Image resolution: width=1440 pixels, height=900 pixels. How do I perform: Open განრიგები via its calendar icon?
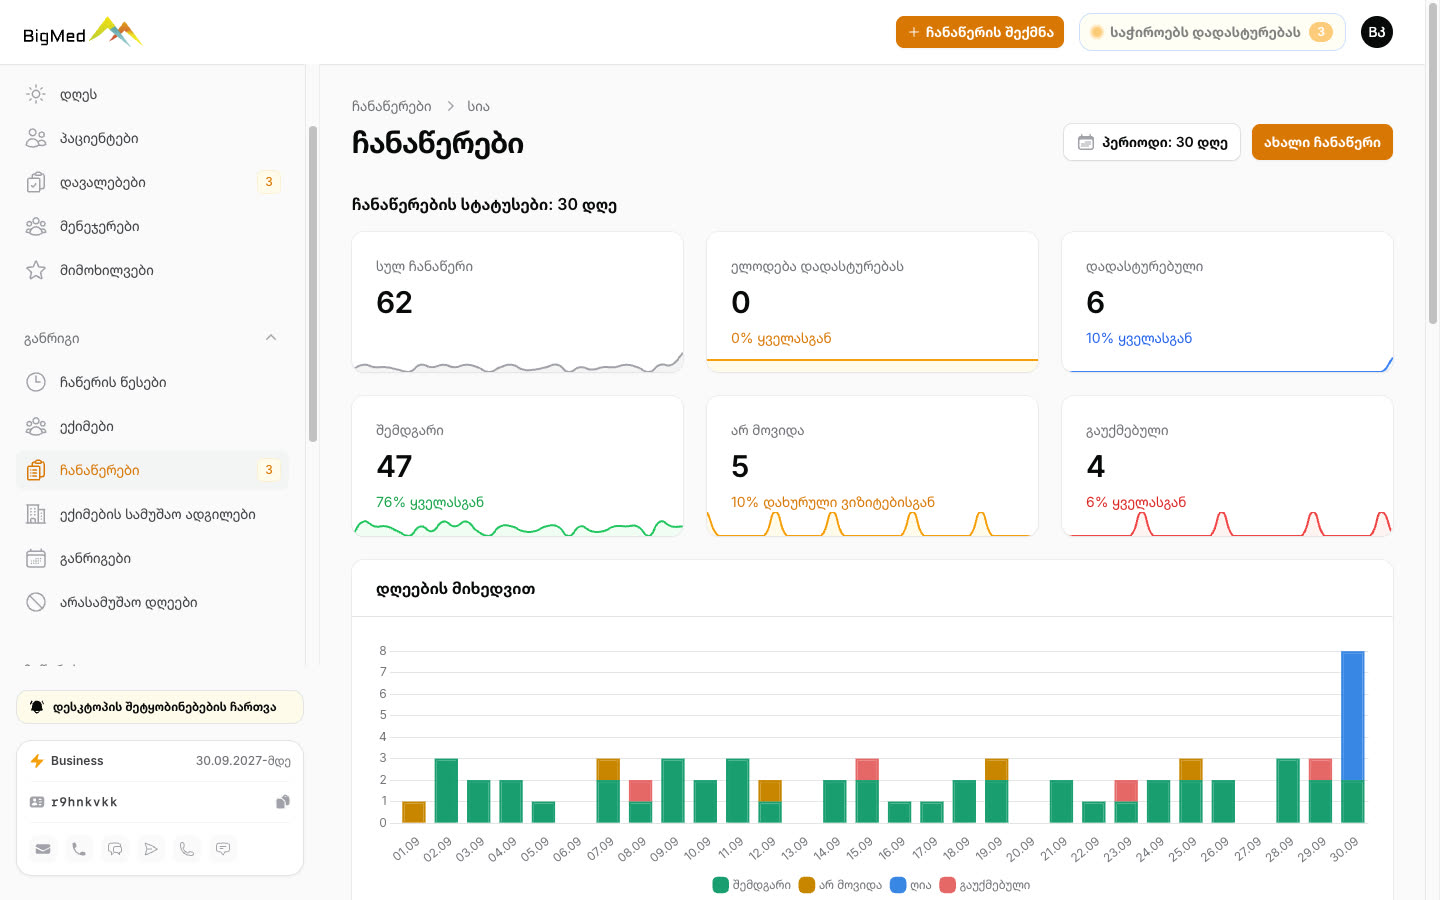[36, 558]
